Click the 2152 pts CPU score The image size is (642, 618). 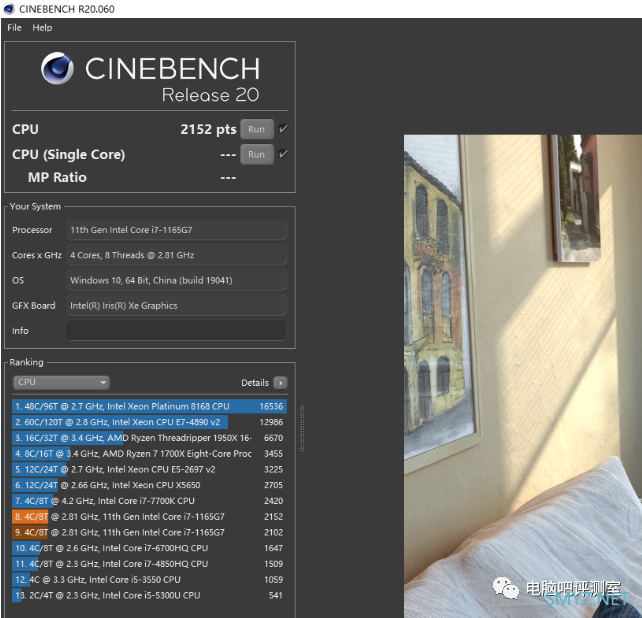208,129
